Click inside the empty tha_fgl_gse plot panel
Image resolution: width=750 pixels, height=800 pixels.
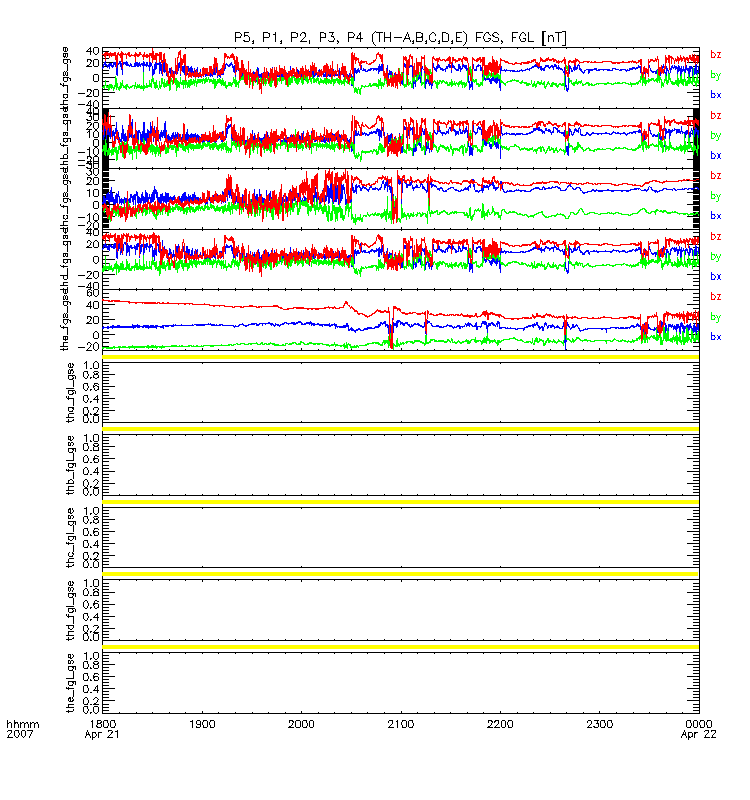coord(401,392)
